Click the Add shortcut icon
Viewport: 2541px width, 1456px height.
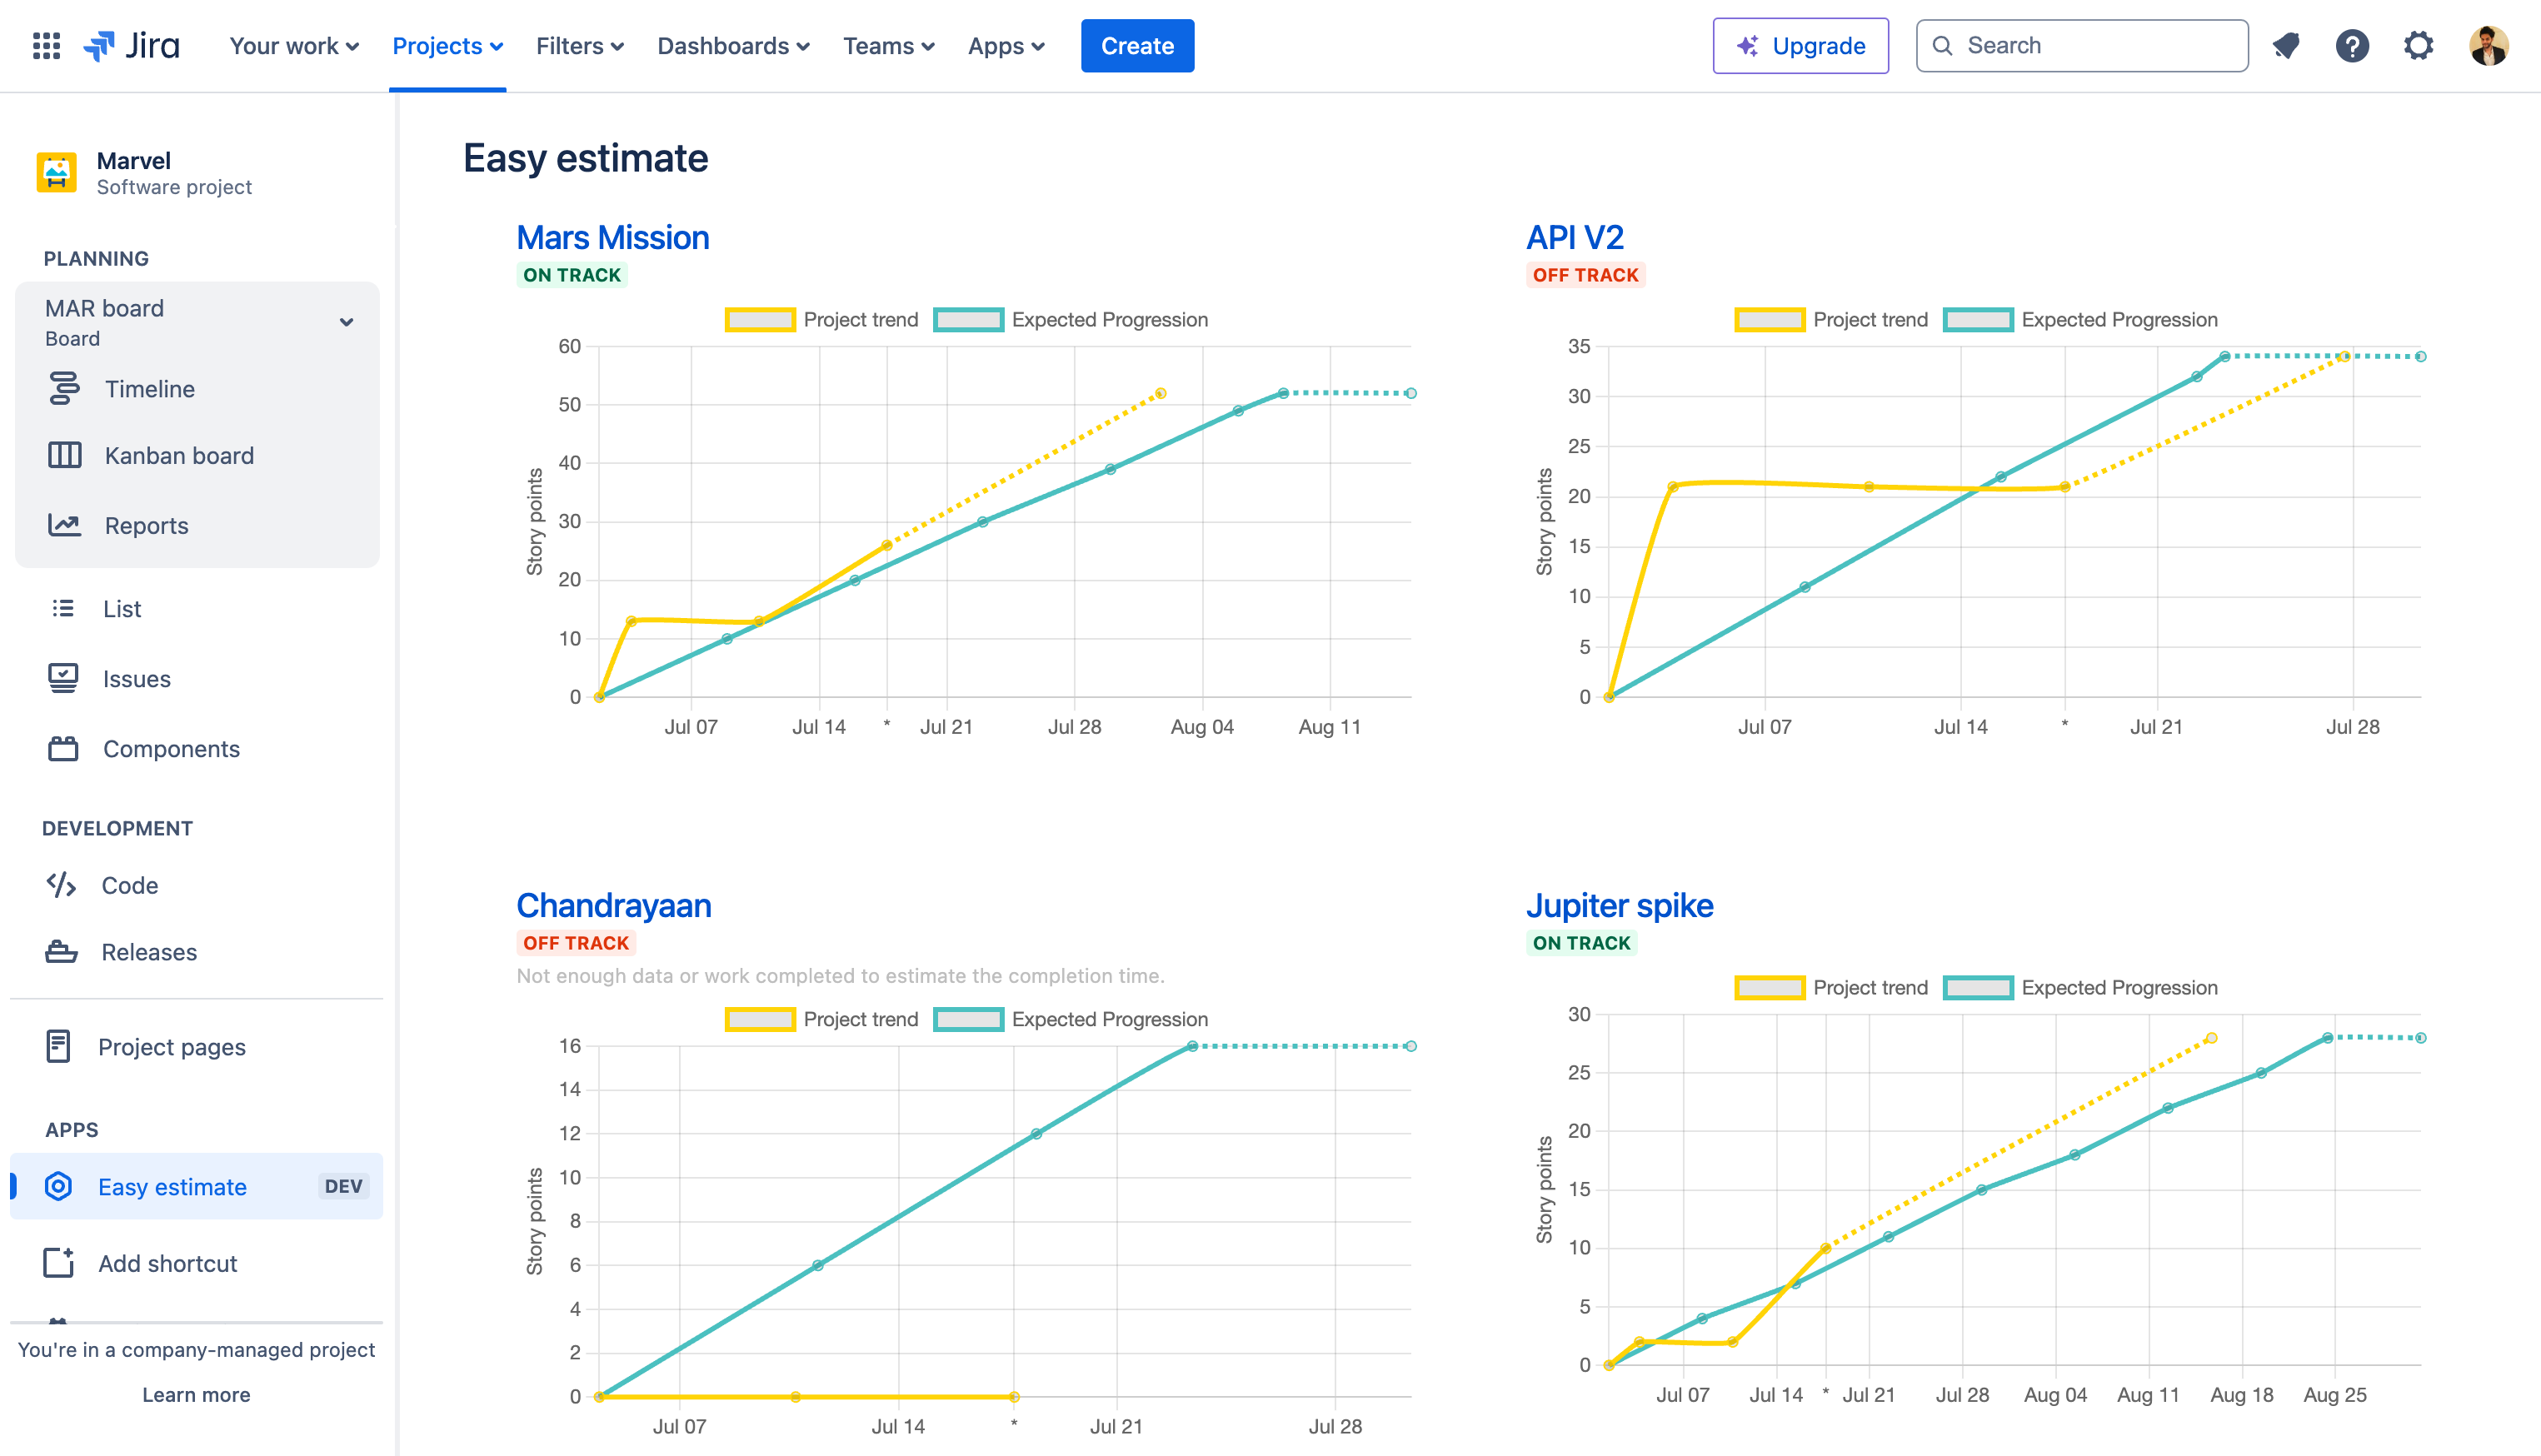pos(60,1263)
